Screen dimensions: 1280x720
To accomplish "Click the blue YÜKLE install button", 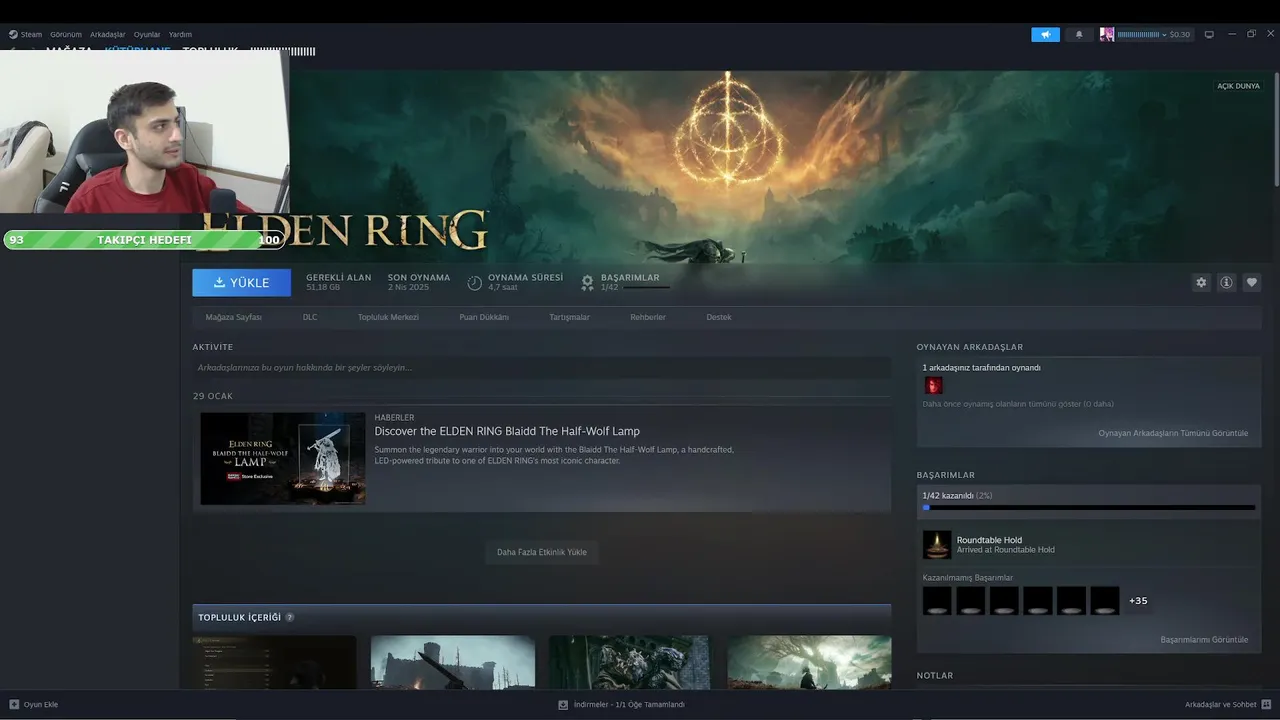I will tap(242, 283).
